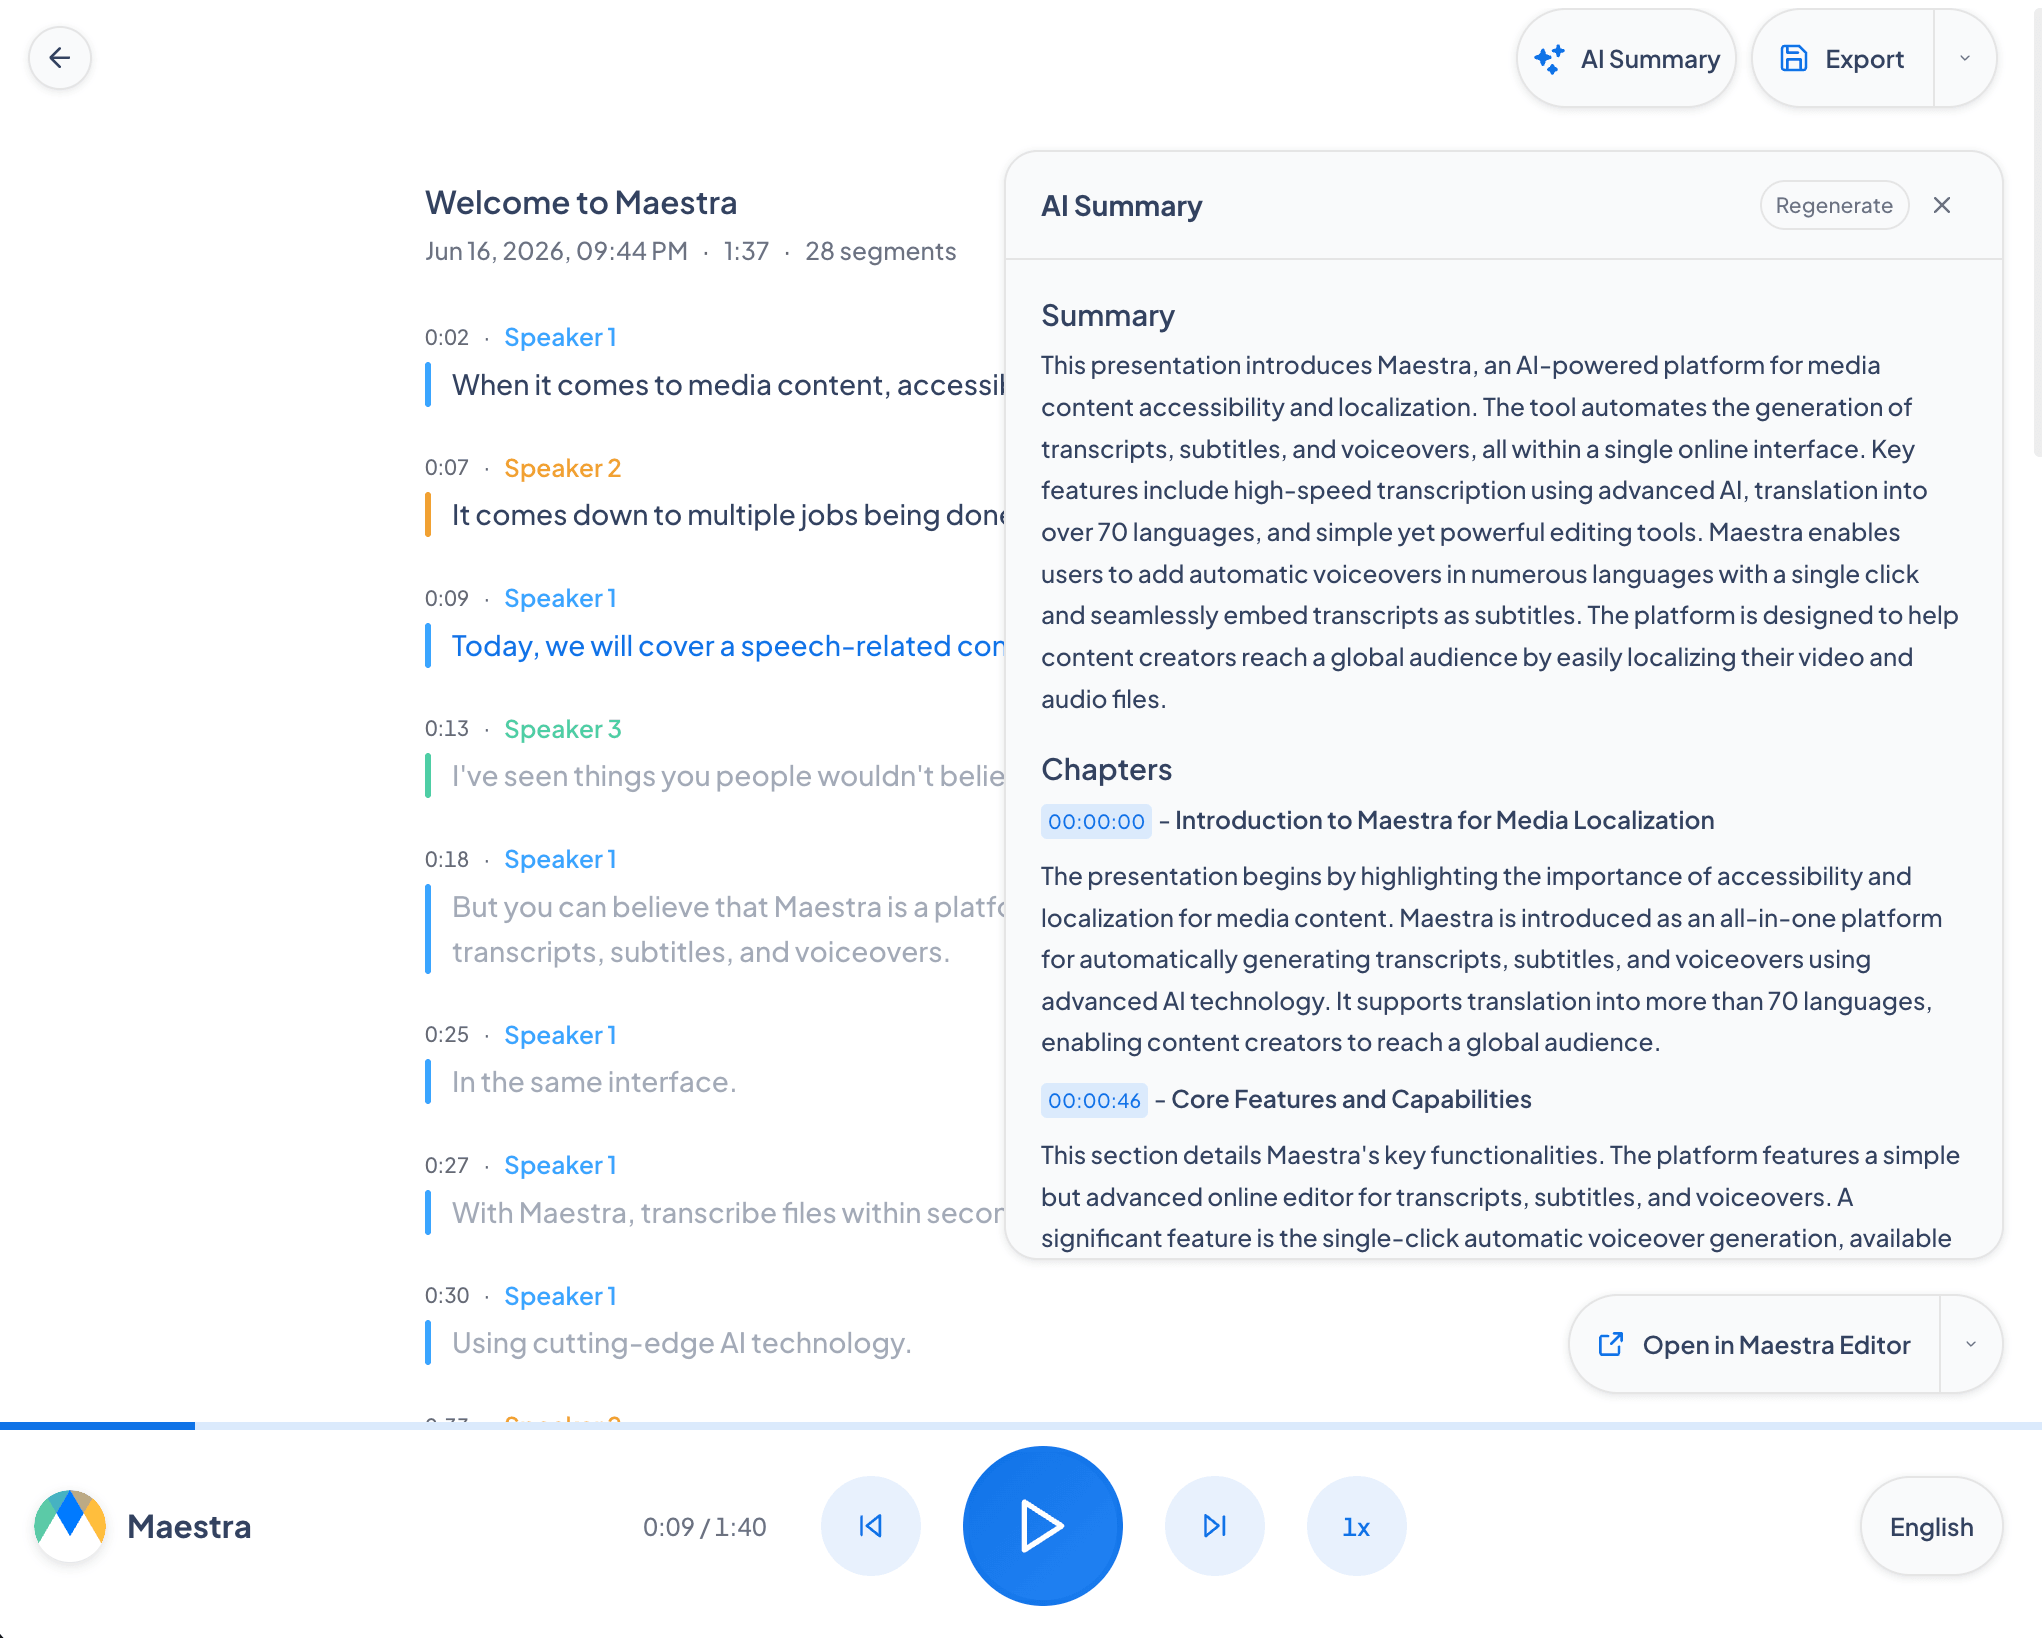Select the Speaker 2 label at 0:07
This screenshot has height=1638, width=2042.
coord(563,468)
